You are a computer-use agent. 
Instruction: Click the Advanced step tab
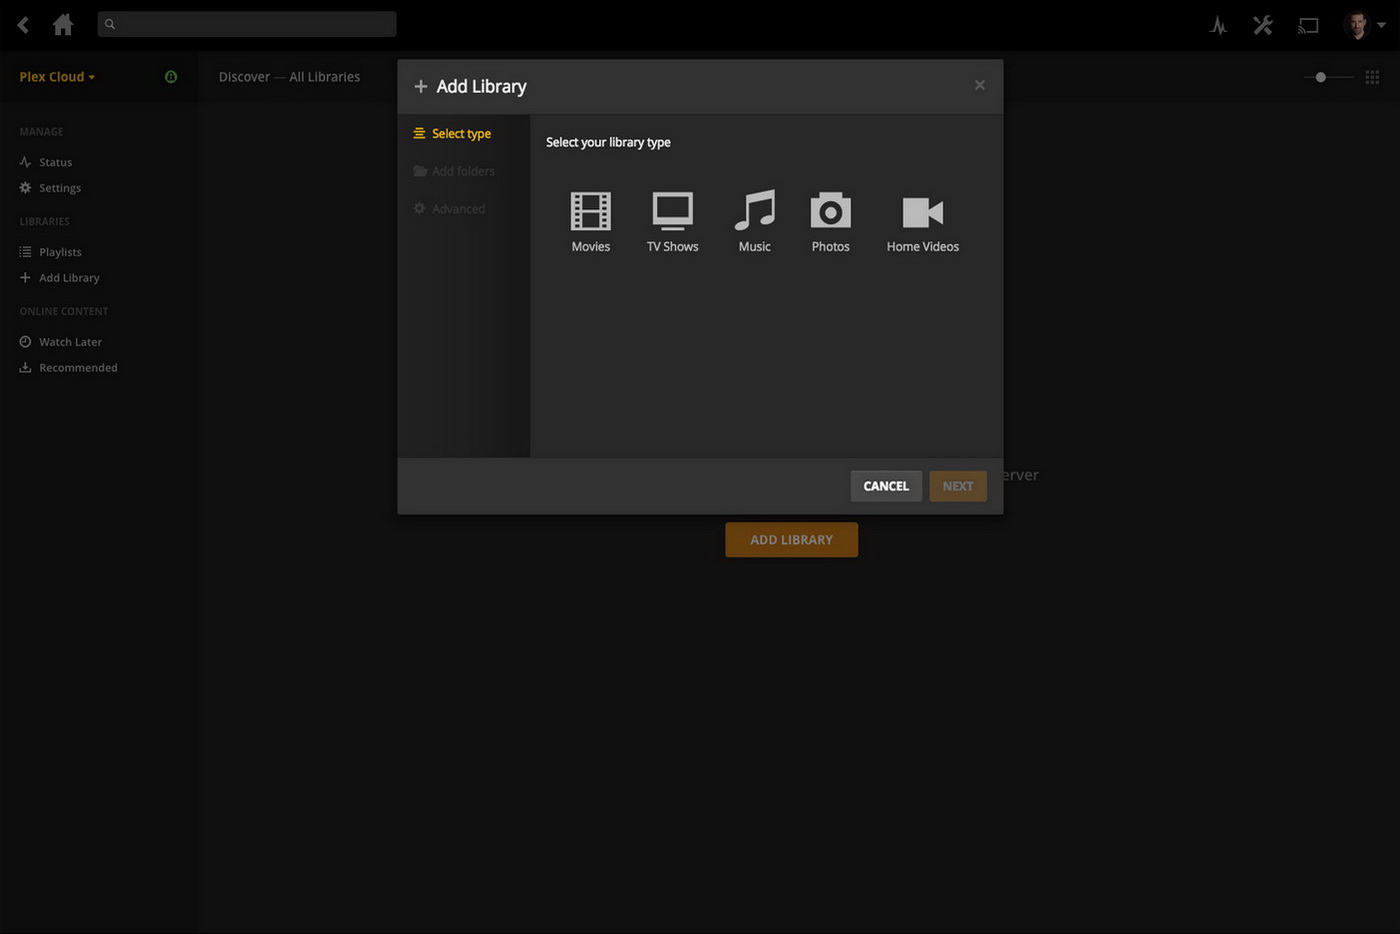click(x=449, y=209)
